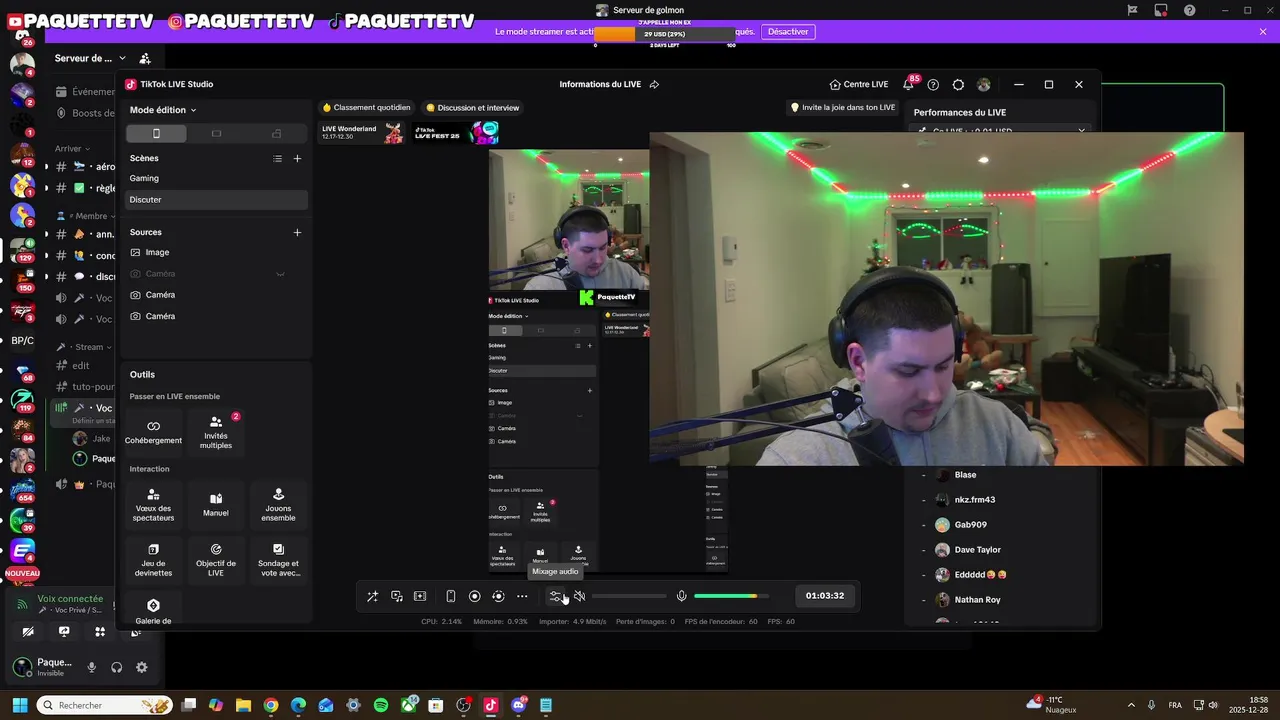Collapse the Arriver category in Discord
Image resolution: width=1280 pixels, height=720 pixels.
(x=73, y=149)
